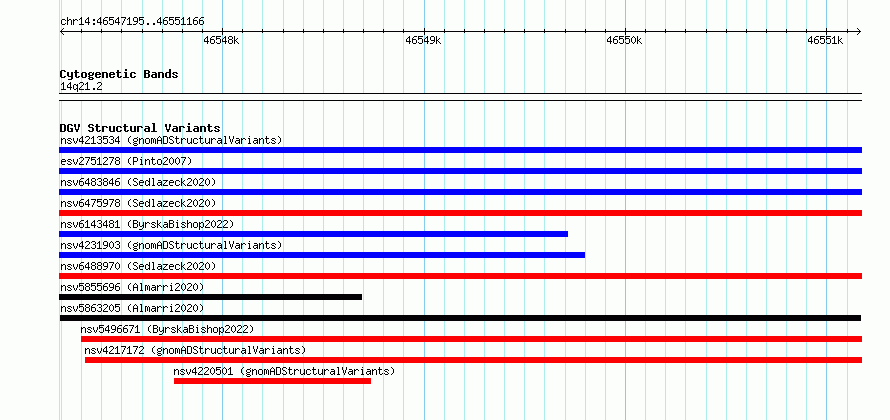Click the nsv5855696 (Almarri2020) label

click(x=132, y=287)
